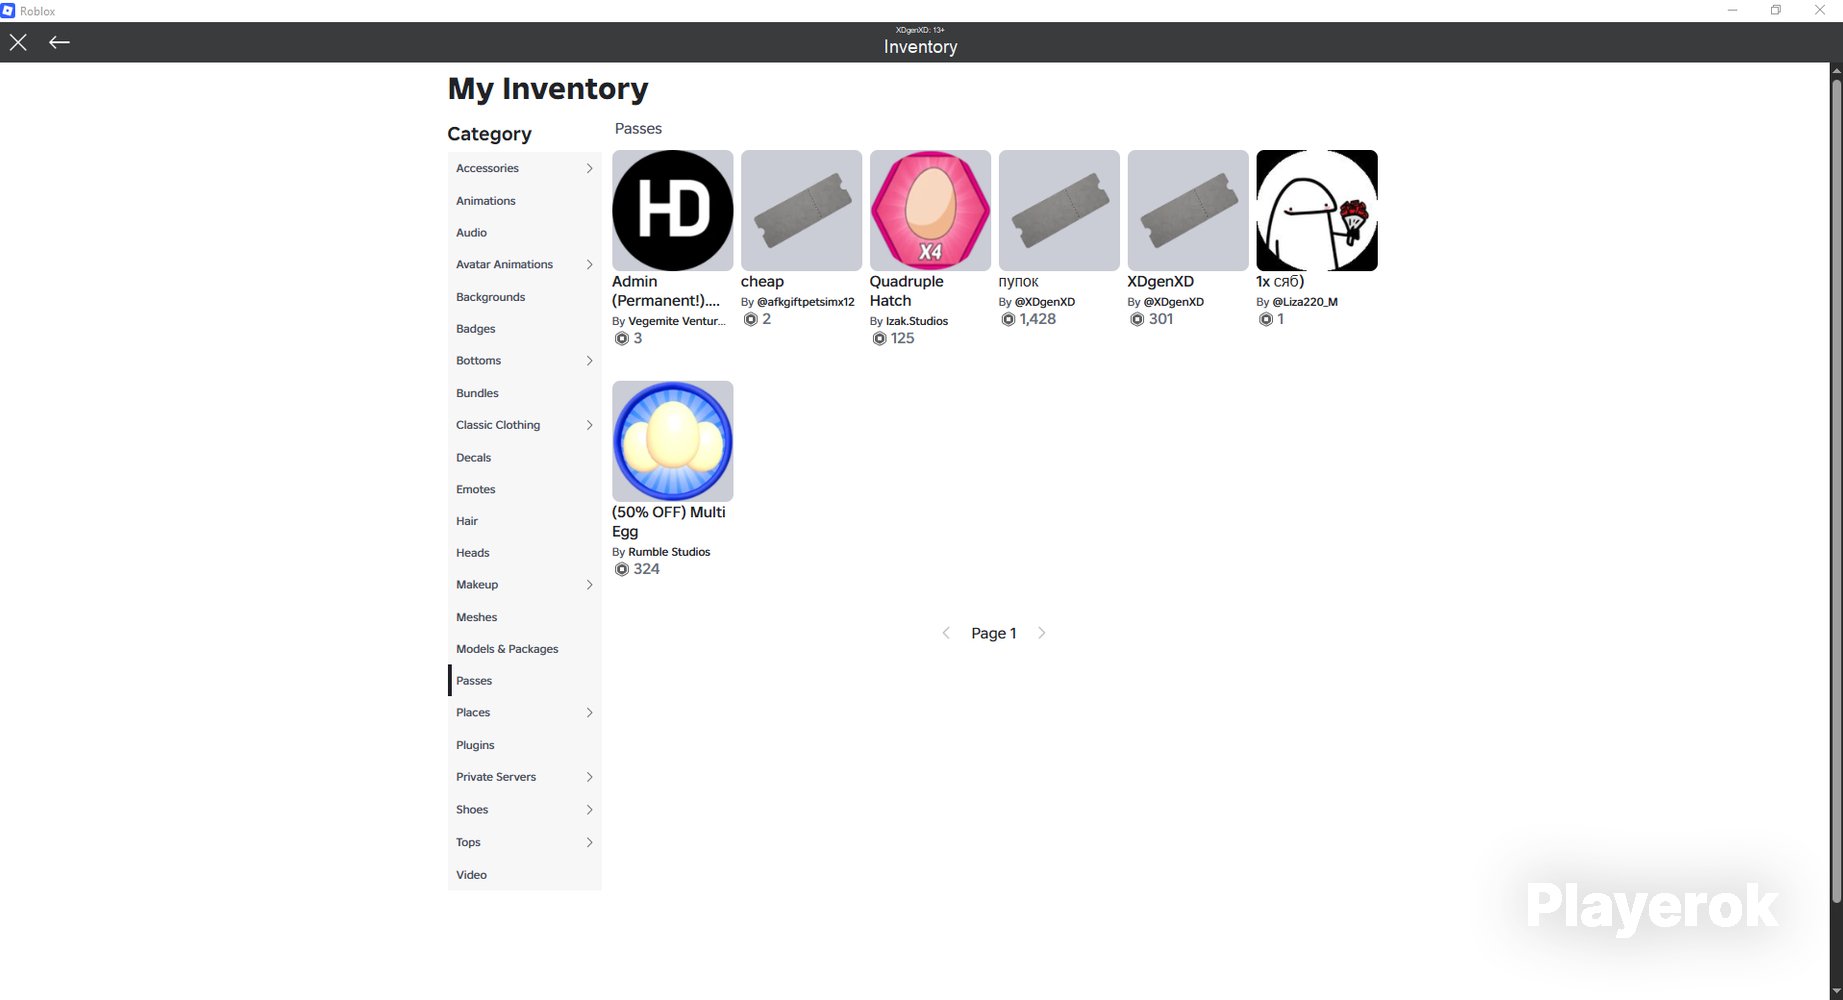Open the 'cheap' pass ticket thumbnail
The image size is (1843, 1000).
(802, 210)
